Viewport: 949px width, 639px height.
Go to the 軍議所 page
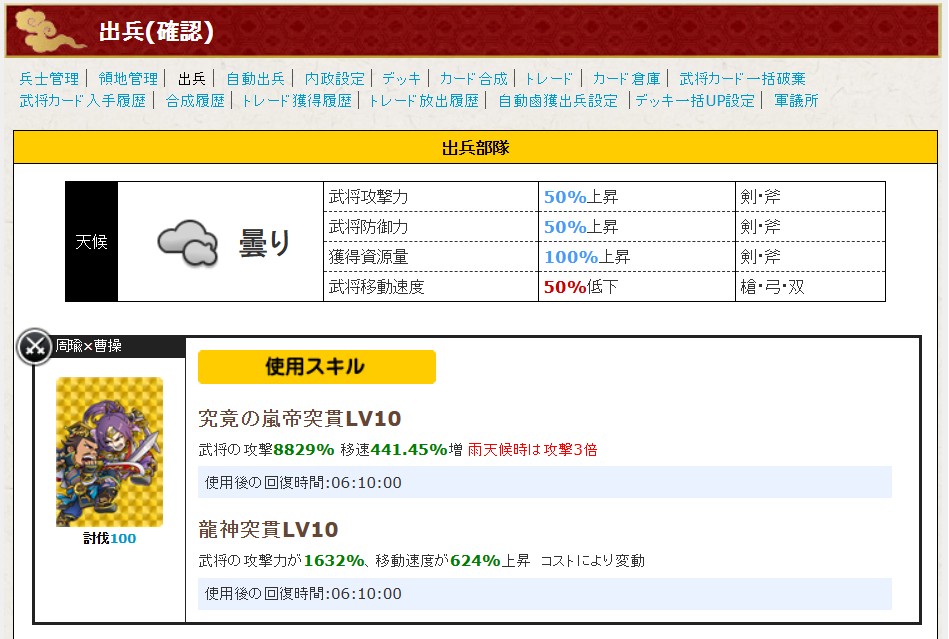(x=796, y=101)
